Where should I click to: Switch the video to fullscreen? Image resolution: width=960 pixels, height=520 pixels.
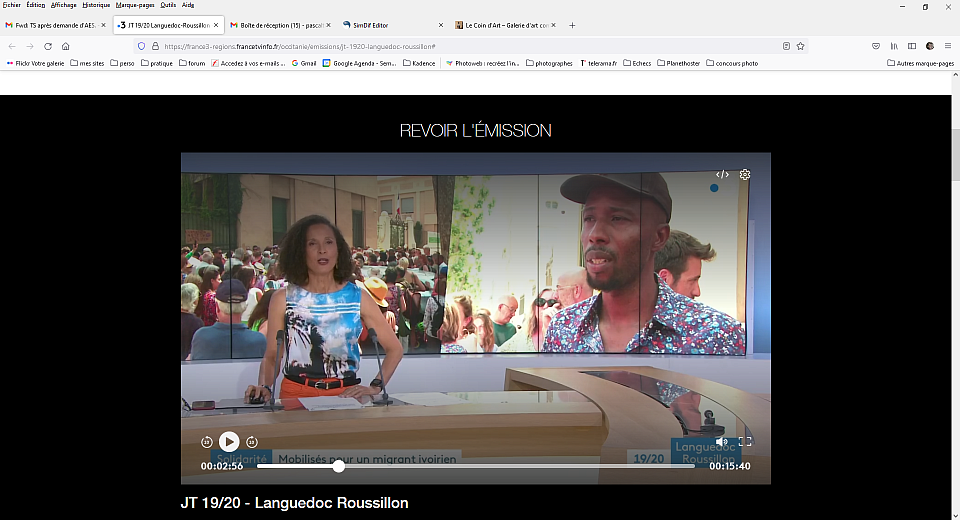point(745,442)
